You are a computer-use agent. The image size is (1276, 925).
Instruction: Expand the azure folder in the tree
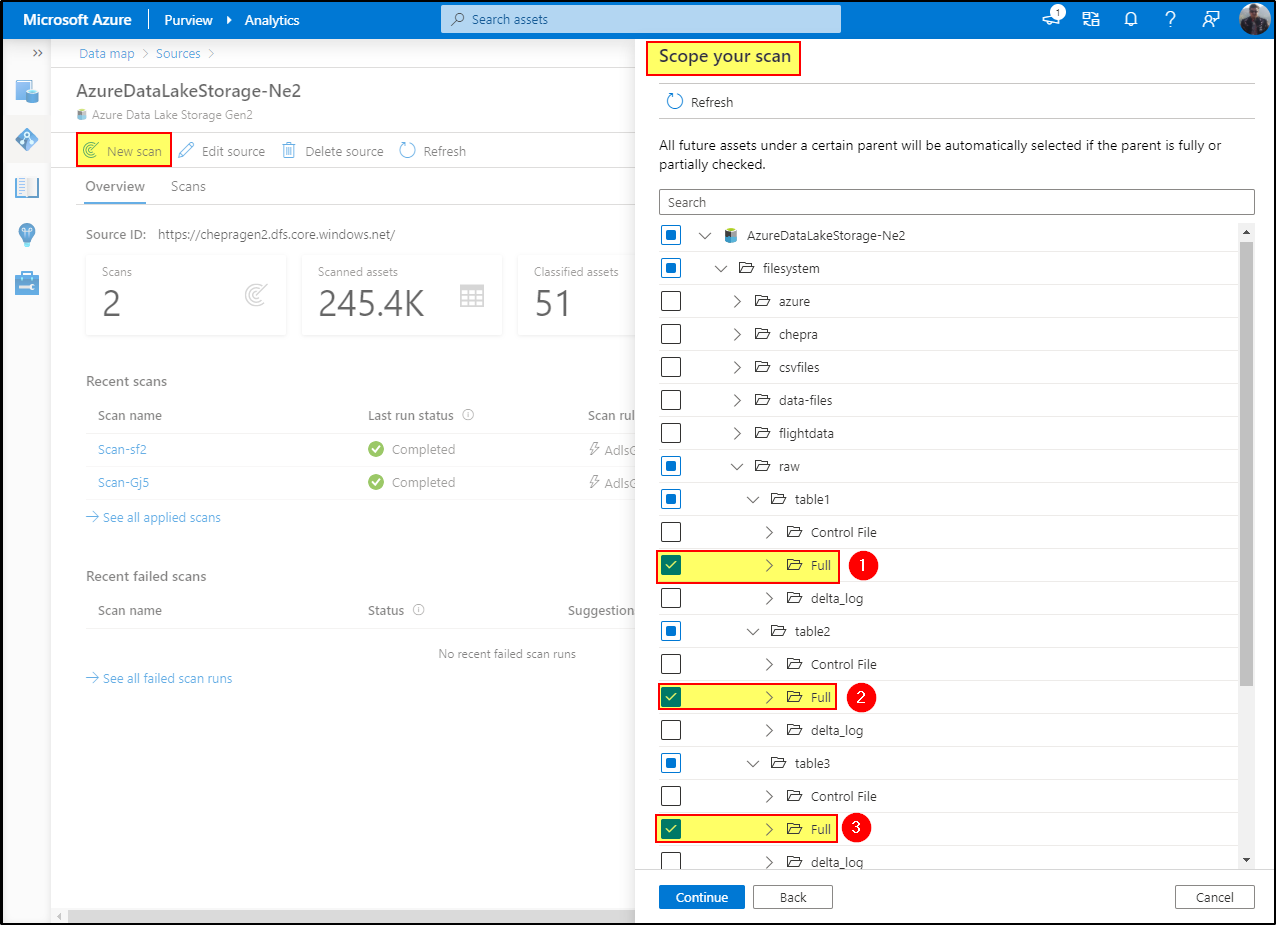point(737,300)
